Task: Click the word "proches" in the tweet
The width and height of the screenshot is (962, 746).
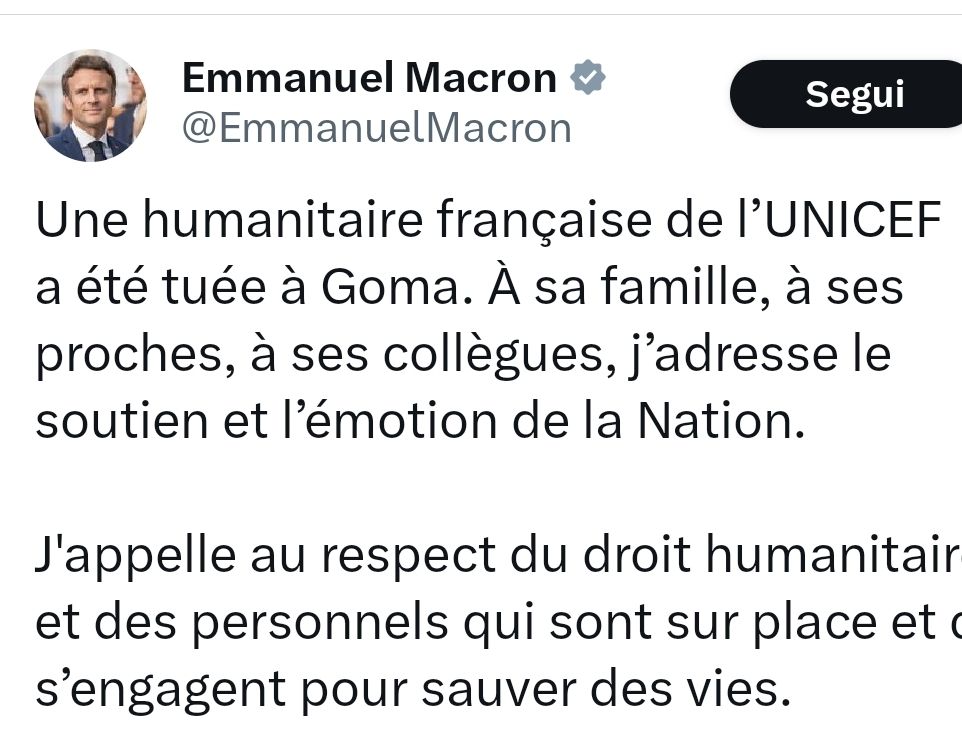Action: tap(120, 356)
